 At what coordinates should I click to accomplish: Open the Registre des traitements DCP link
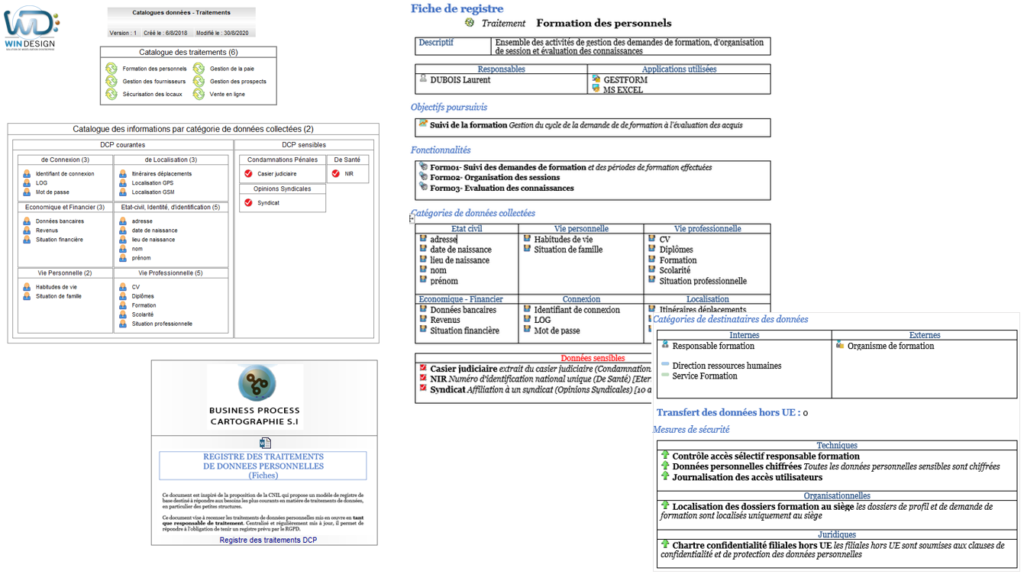(x=268, y=540)
